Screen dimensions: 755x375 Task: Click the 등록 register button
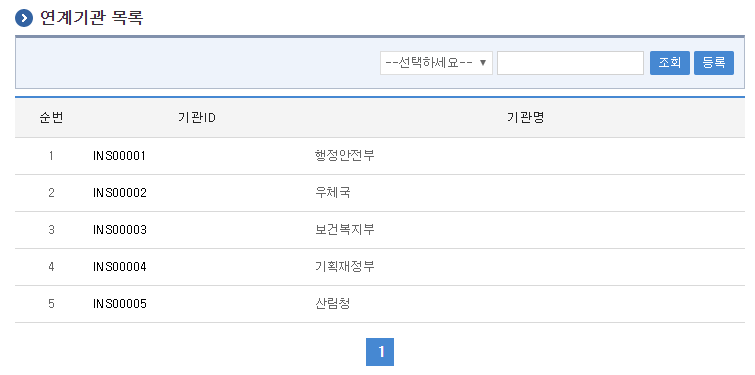(x=714, y=63)
